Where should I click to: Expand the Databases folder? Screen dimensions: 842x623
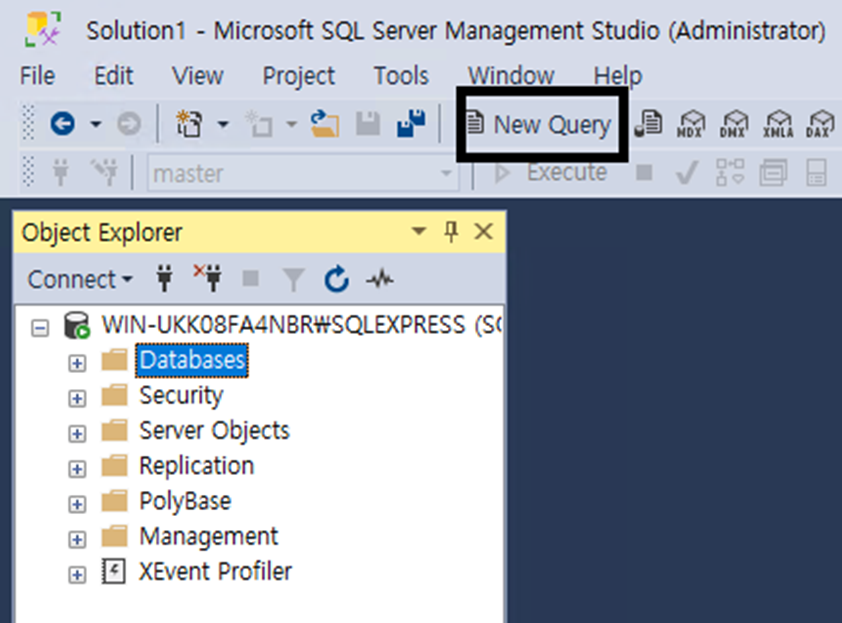click(x=77, y=363)
